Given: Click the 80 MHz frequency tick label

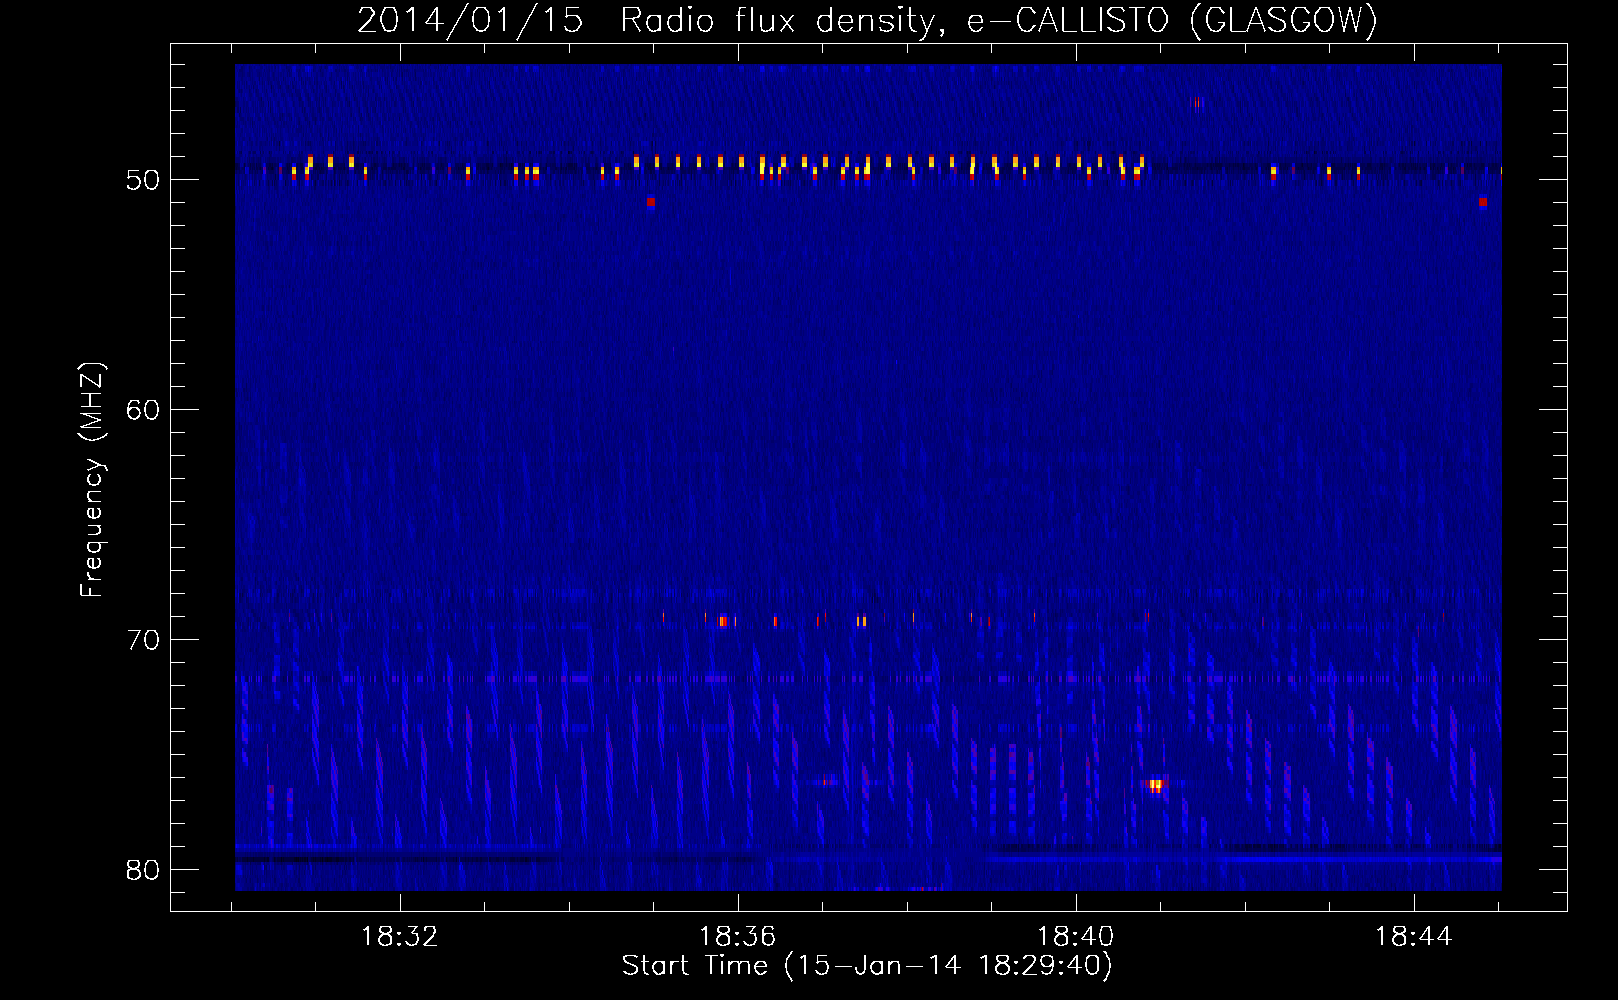Looking at the screenshot, I should pyautogui.click(x=143, y=870).
